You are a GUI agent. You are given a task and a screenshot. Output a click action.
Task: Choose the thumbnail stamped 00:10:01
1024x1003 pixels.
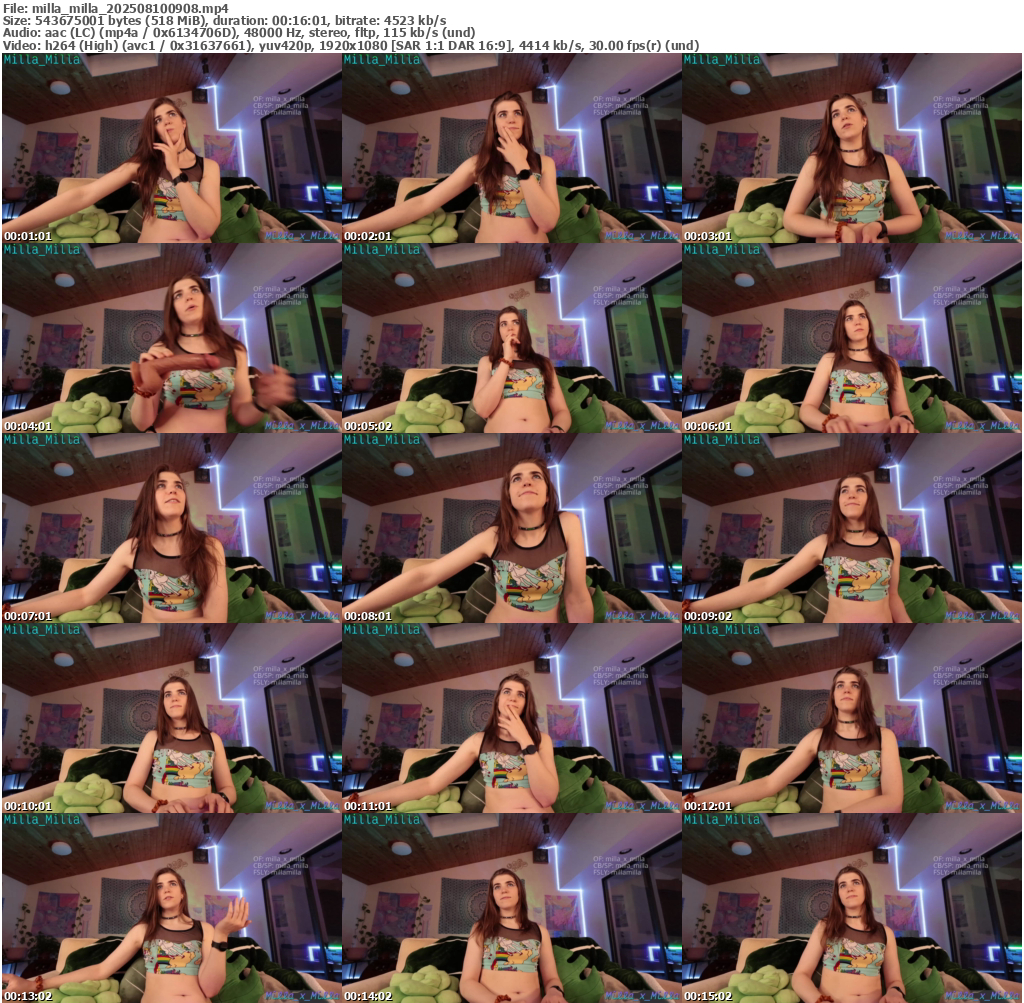(x=171, y=718)
